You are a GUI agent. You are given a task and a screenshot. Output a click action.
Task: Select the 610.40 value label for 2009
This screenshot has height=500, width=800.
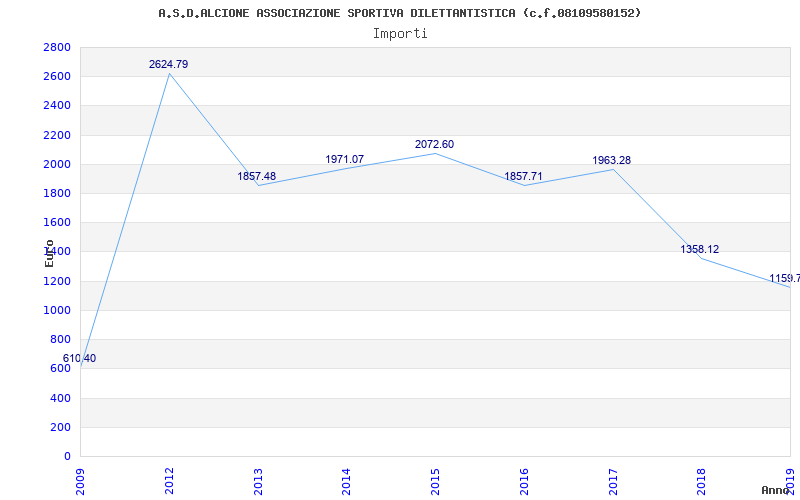tap(79, 358)
